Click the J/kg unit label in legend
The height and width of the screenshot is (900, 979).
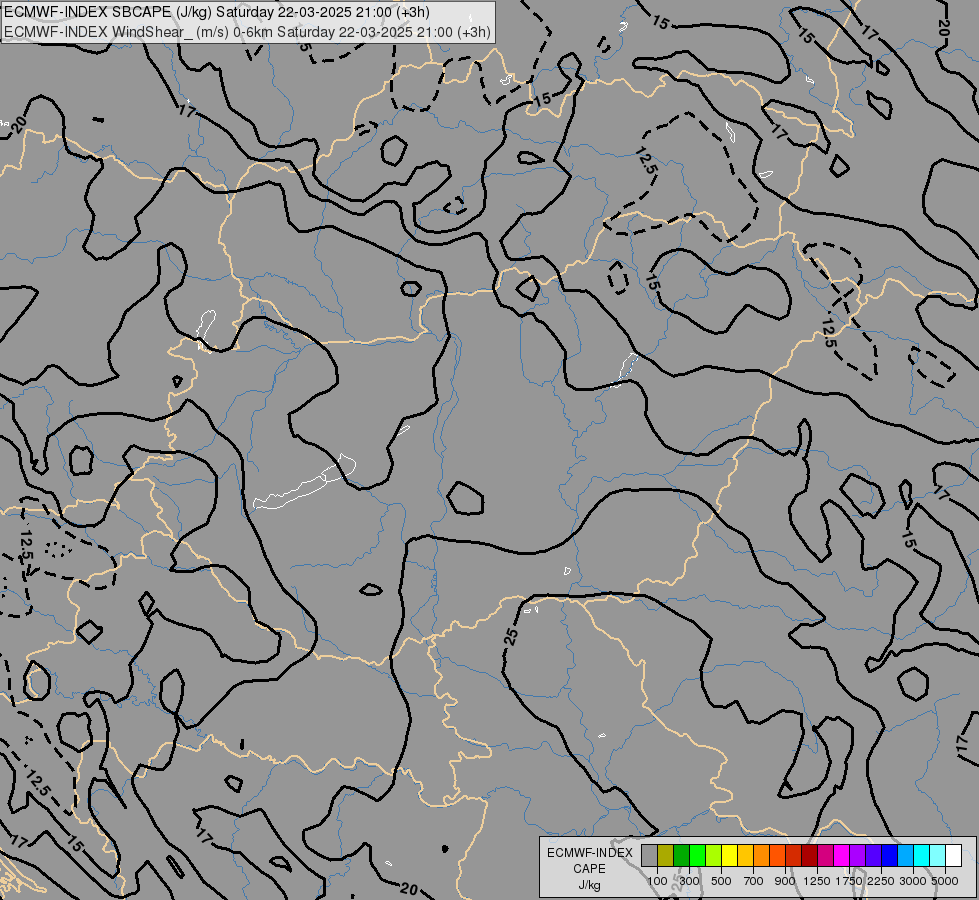pyautogui.click(x=589, y=885)
